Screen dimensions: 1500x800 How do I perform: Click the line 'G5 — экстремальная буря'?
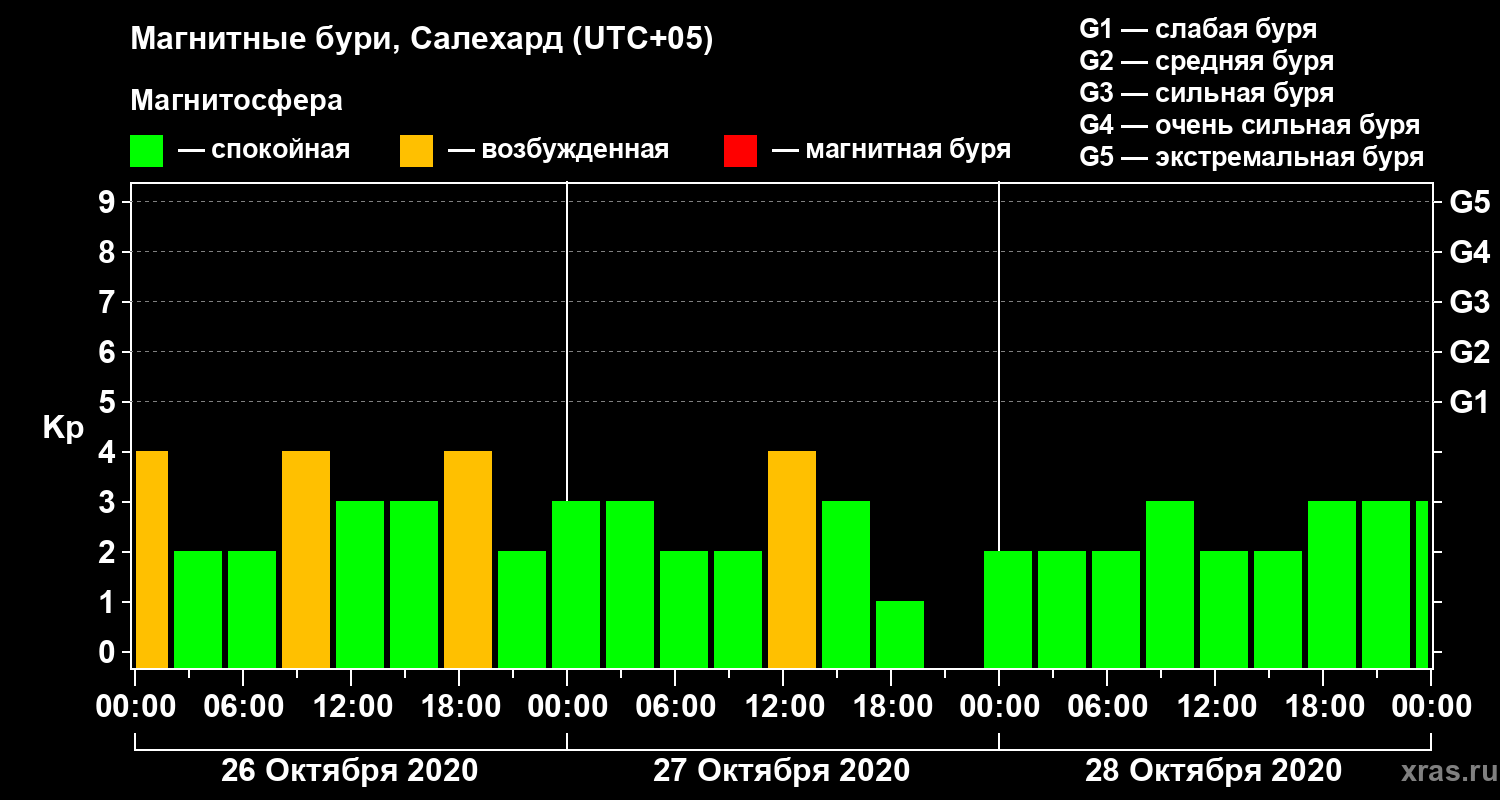click(1252, 157)
